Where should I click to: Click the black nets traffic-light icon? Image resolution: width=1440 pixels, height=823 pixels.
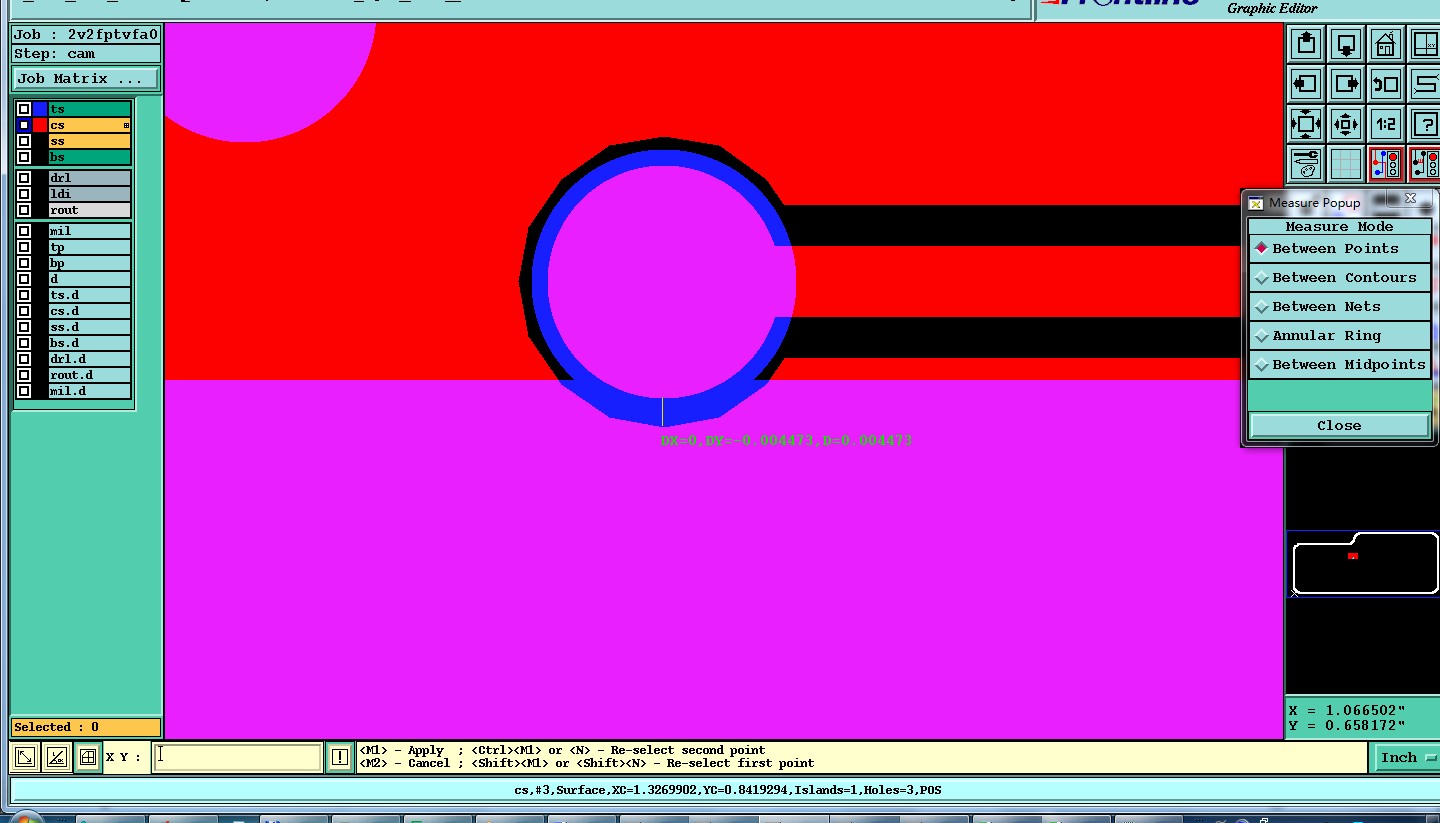coord(1425,163)
